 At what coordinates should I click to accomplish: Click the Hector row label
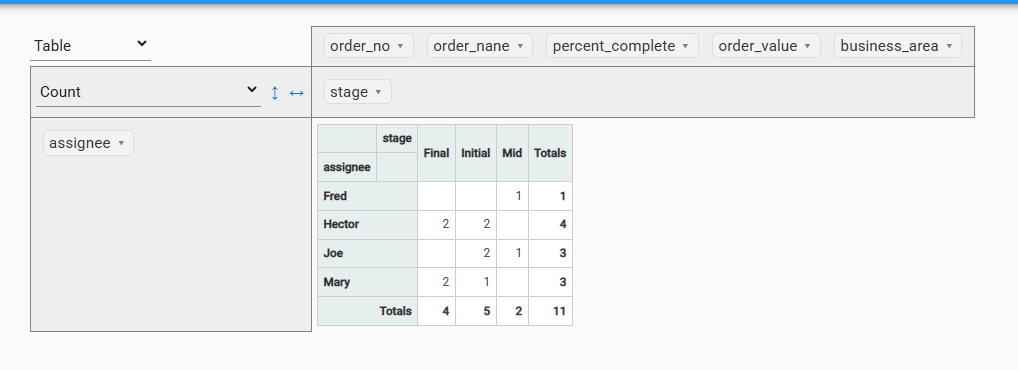point(367,225)
